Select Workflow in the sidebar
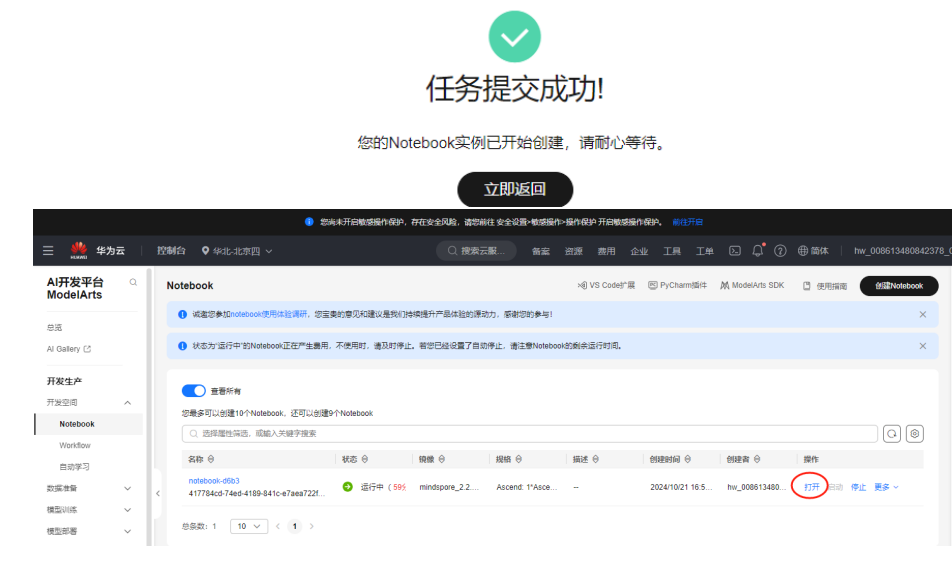 coord(75,445)
